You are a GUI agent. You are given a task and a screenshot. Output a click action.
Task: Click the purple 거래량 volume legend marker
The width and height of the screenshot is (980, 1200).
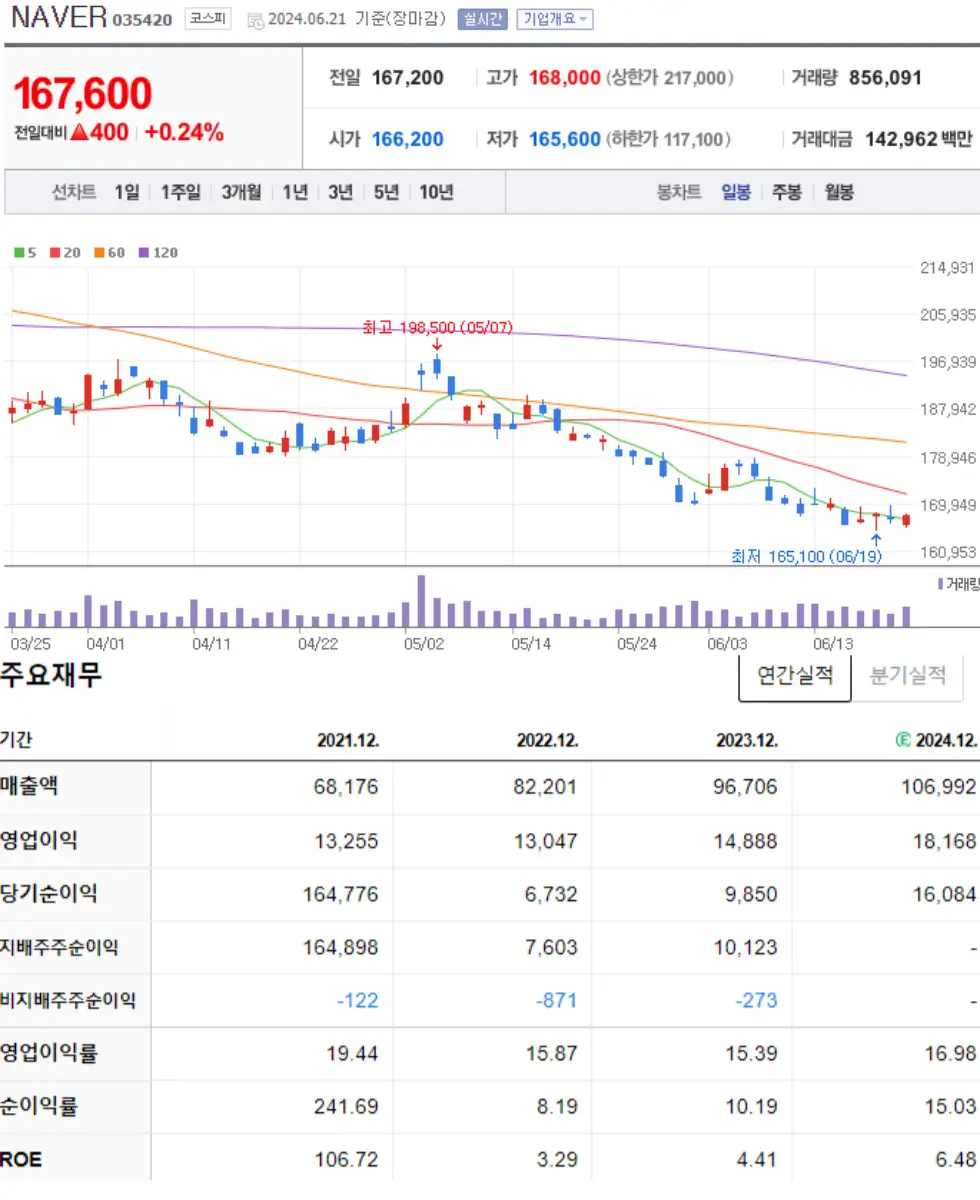(941, 582)
